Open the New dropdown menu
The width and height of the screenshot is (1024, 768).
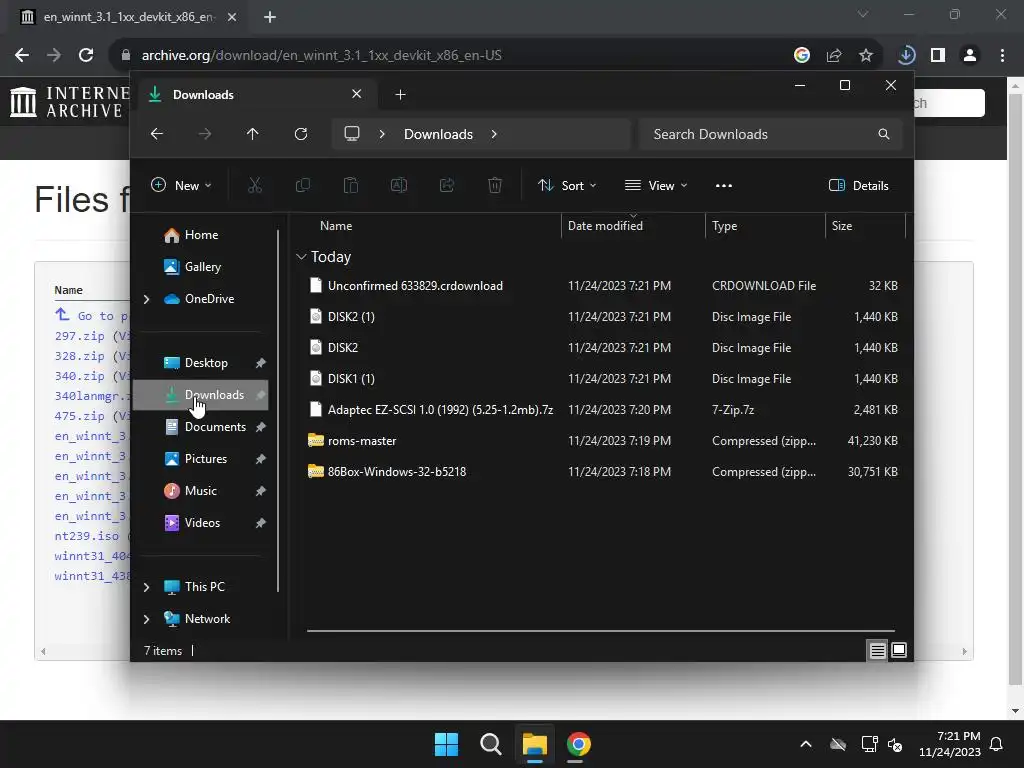(181, 185)
